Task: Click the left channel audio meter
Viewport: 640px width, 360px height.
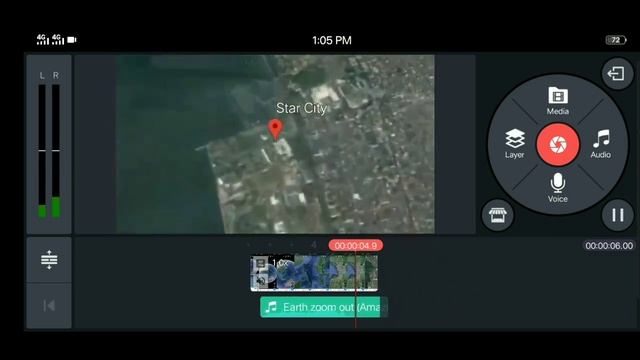Action: pyautogui.click(x=42, y=151)
